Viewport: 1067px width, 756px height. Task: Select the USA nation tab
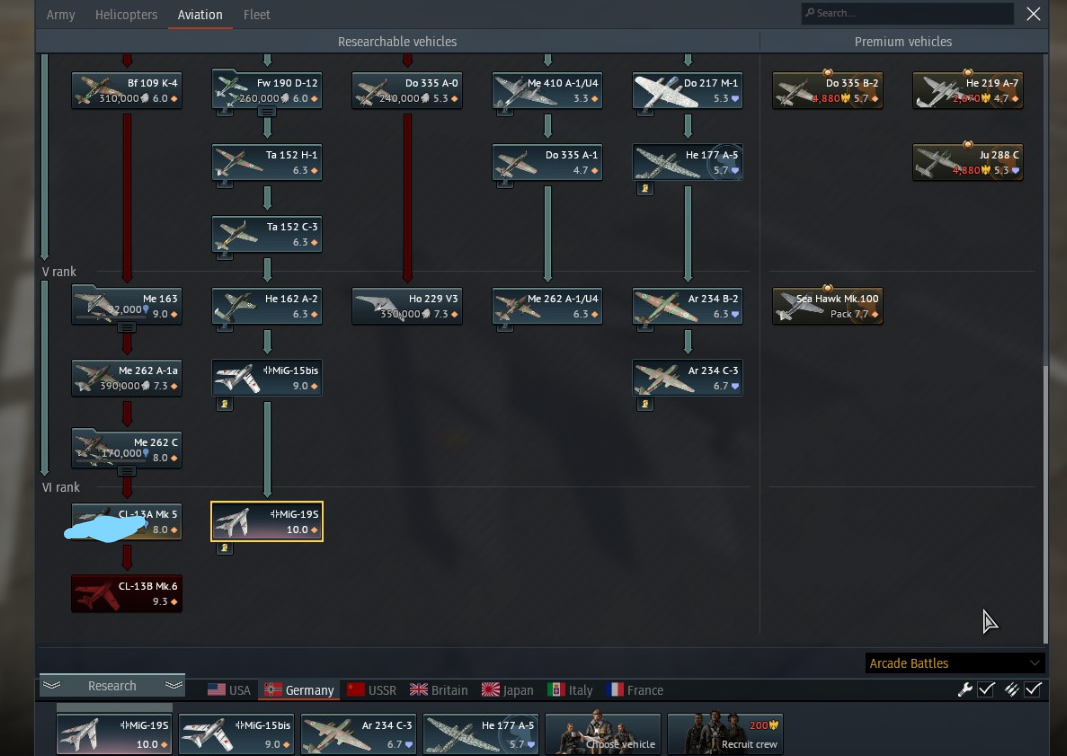pos(229,690)
